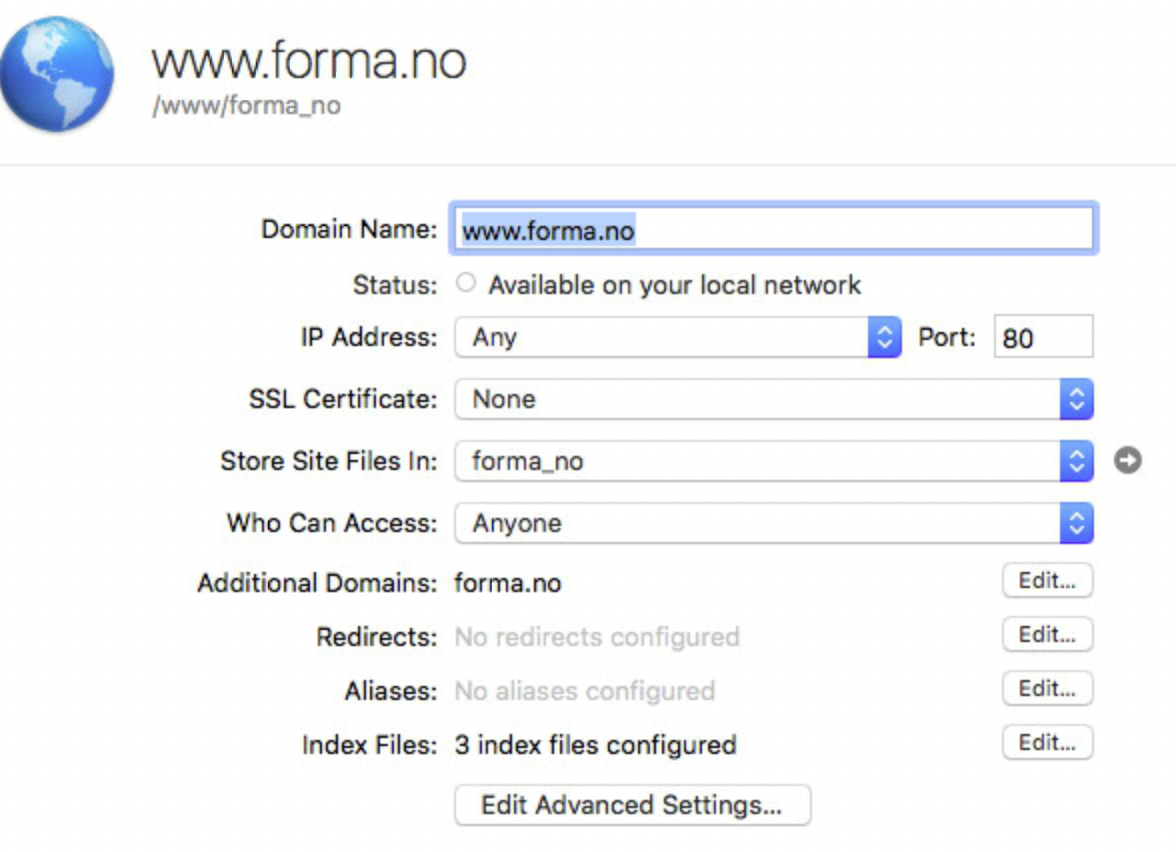Open site files folder arrow icon
Viewport: 1176px width, 852px height.
[1128, 460]
